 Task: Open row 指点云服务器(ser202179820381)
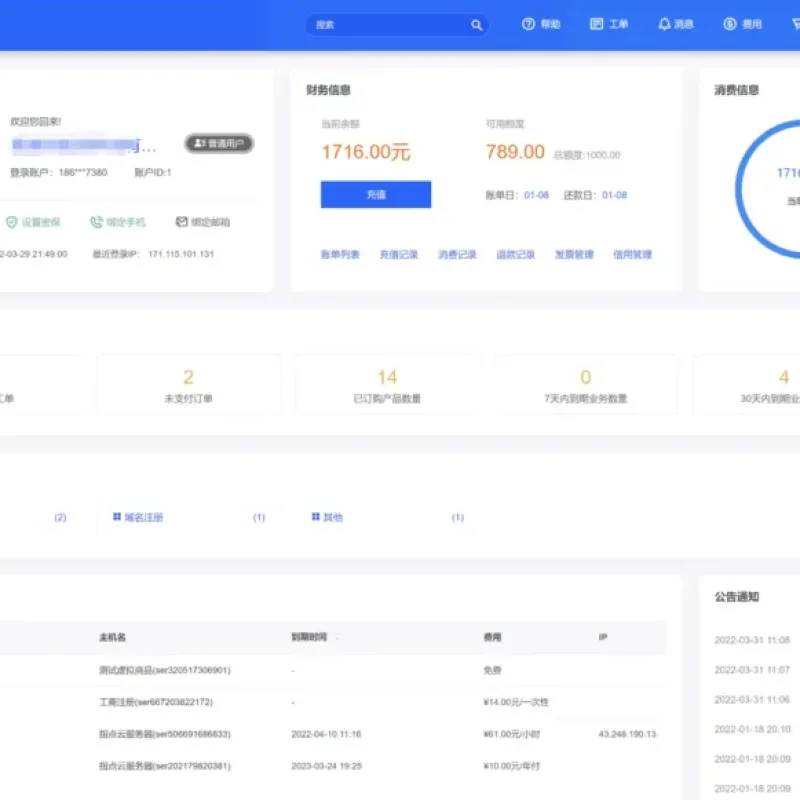[165, 766]
